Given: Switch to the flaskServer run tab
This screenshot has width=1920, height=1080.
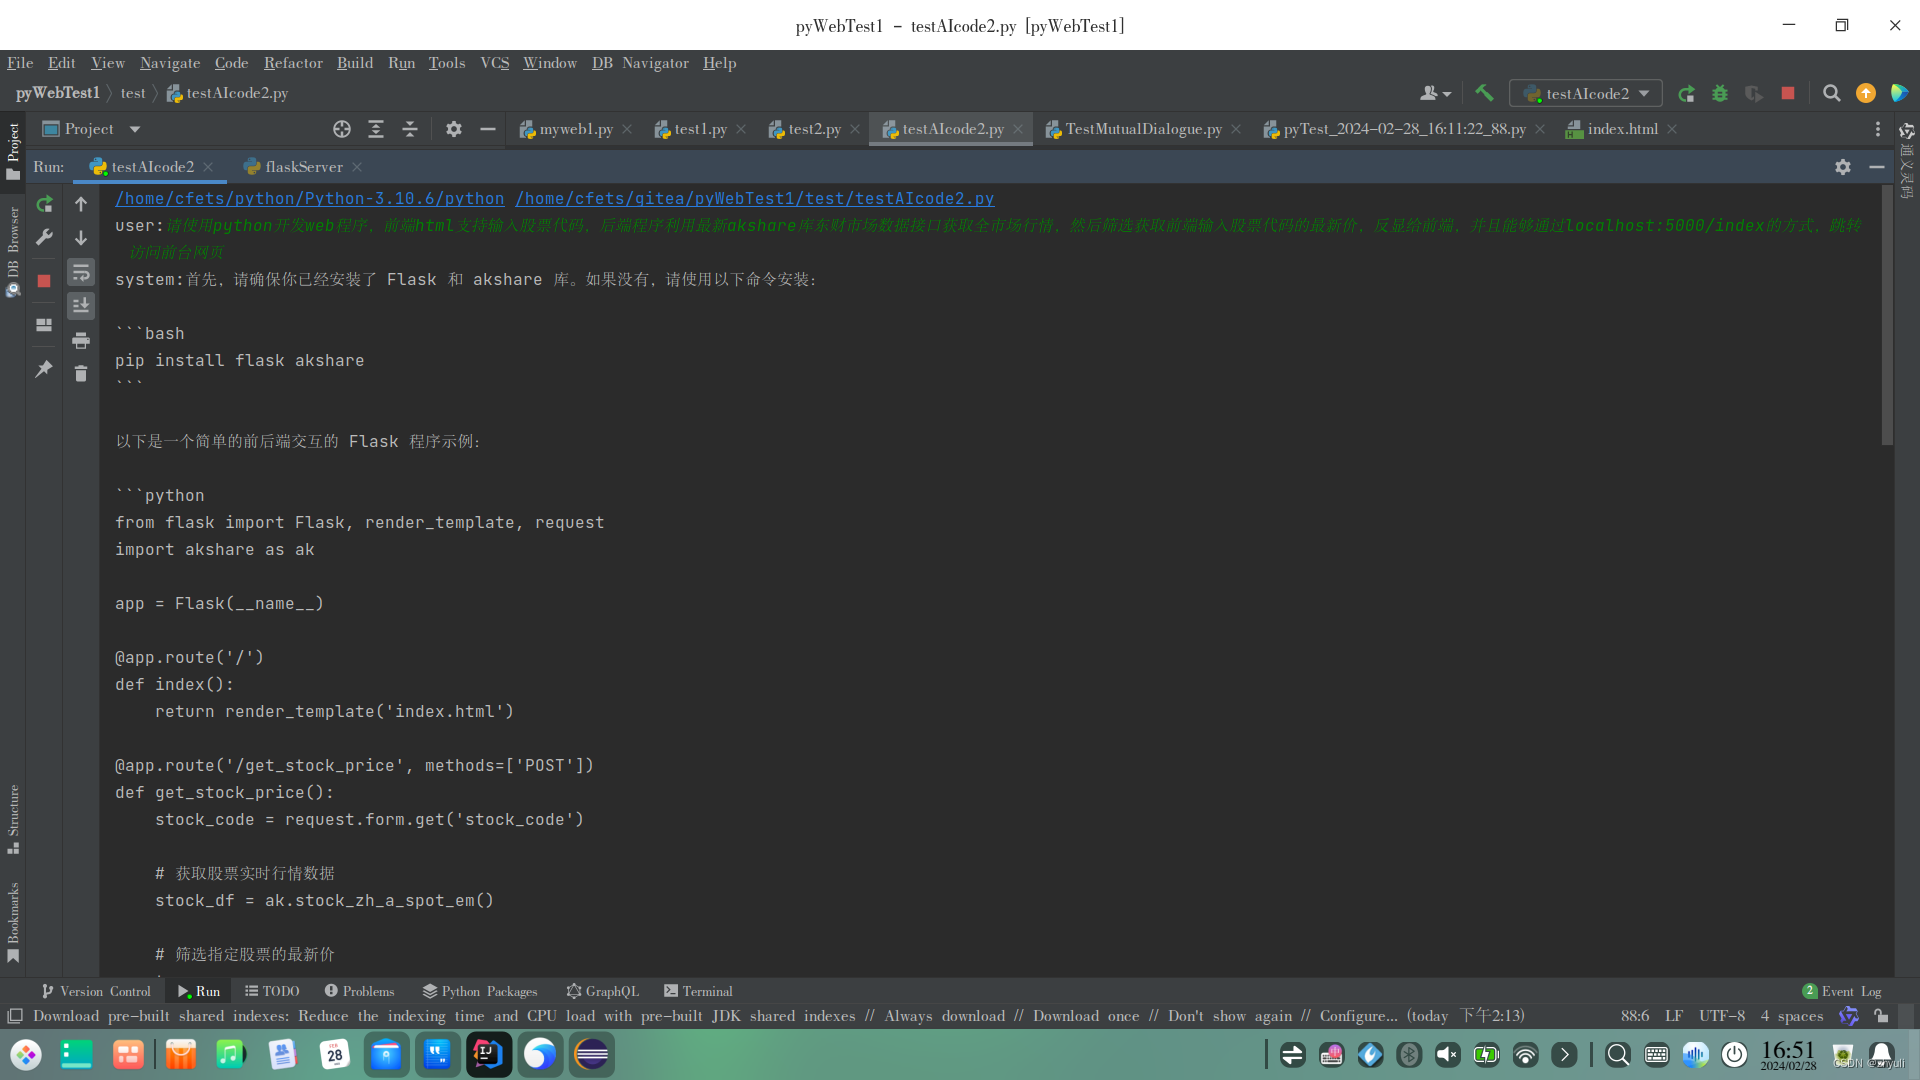Looking at the screenshot, I should [303, 167].
